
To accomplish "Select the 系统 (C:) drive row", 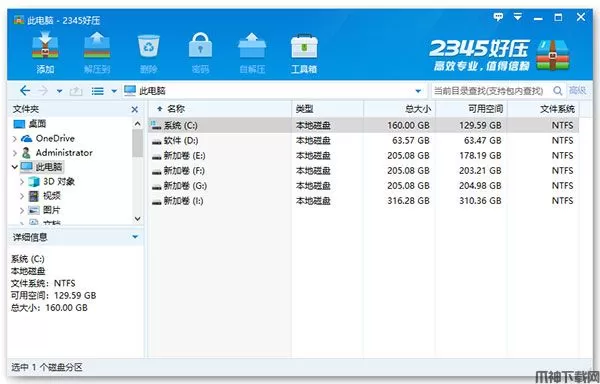I will tap(364, 125).
